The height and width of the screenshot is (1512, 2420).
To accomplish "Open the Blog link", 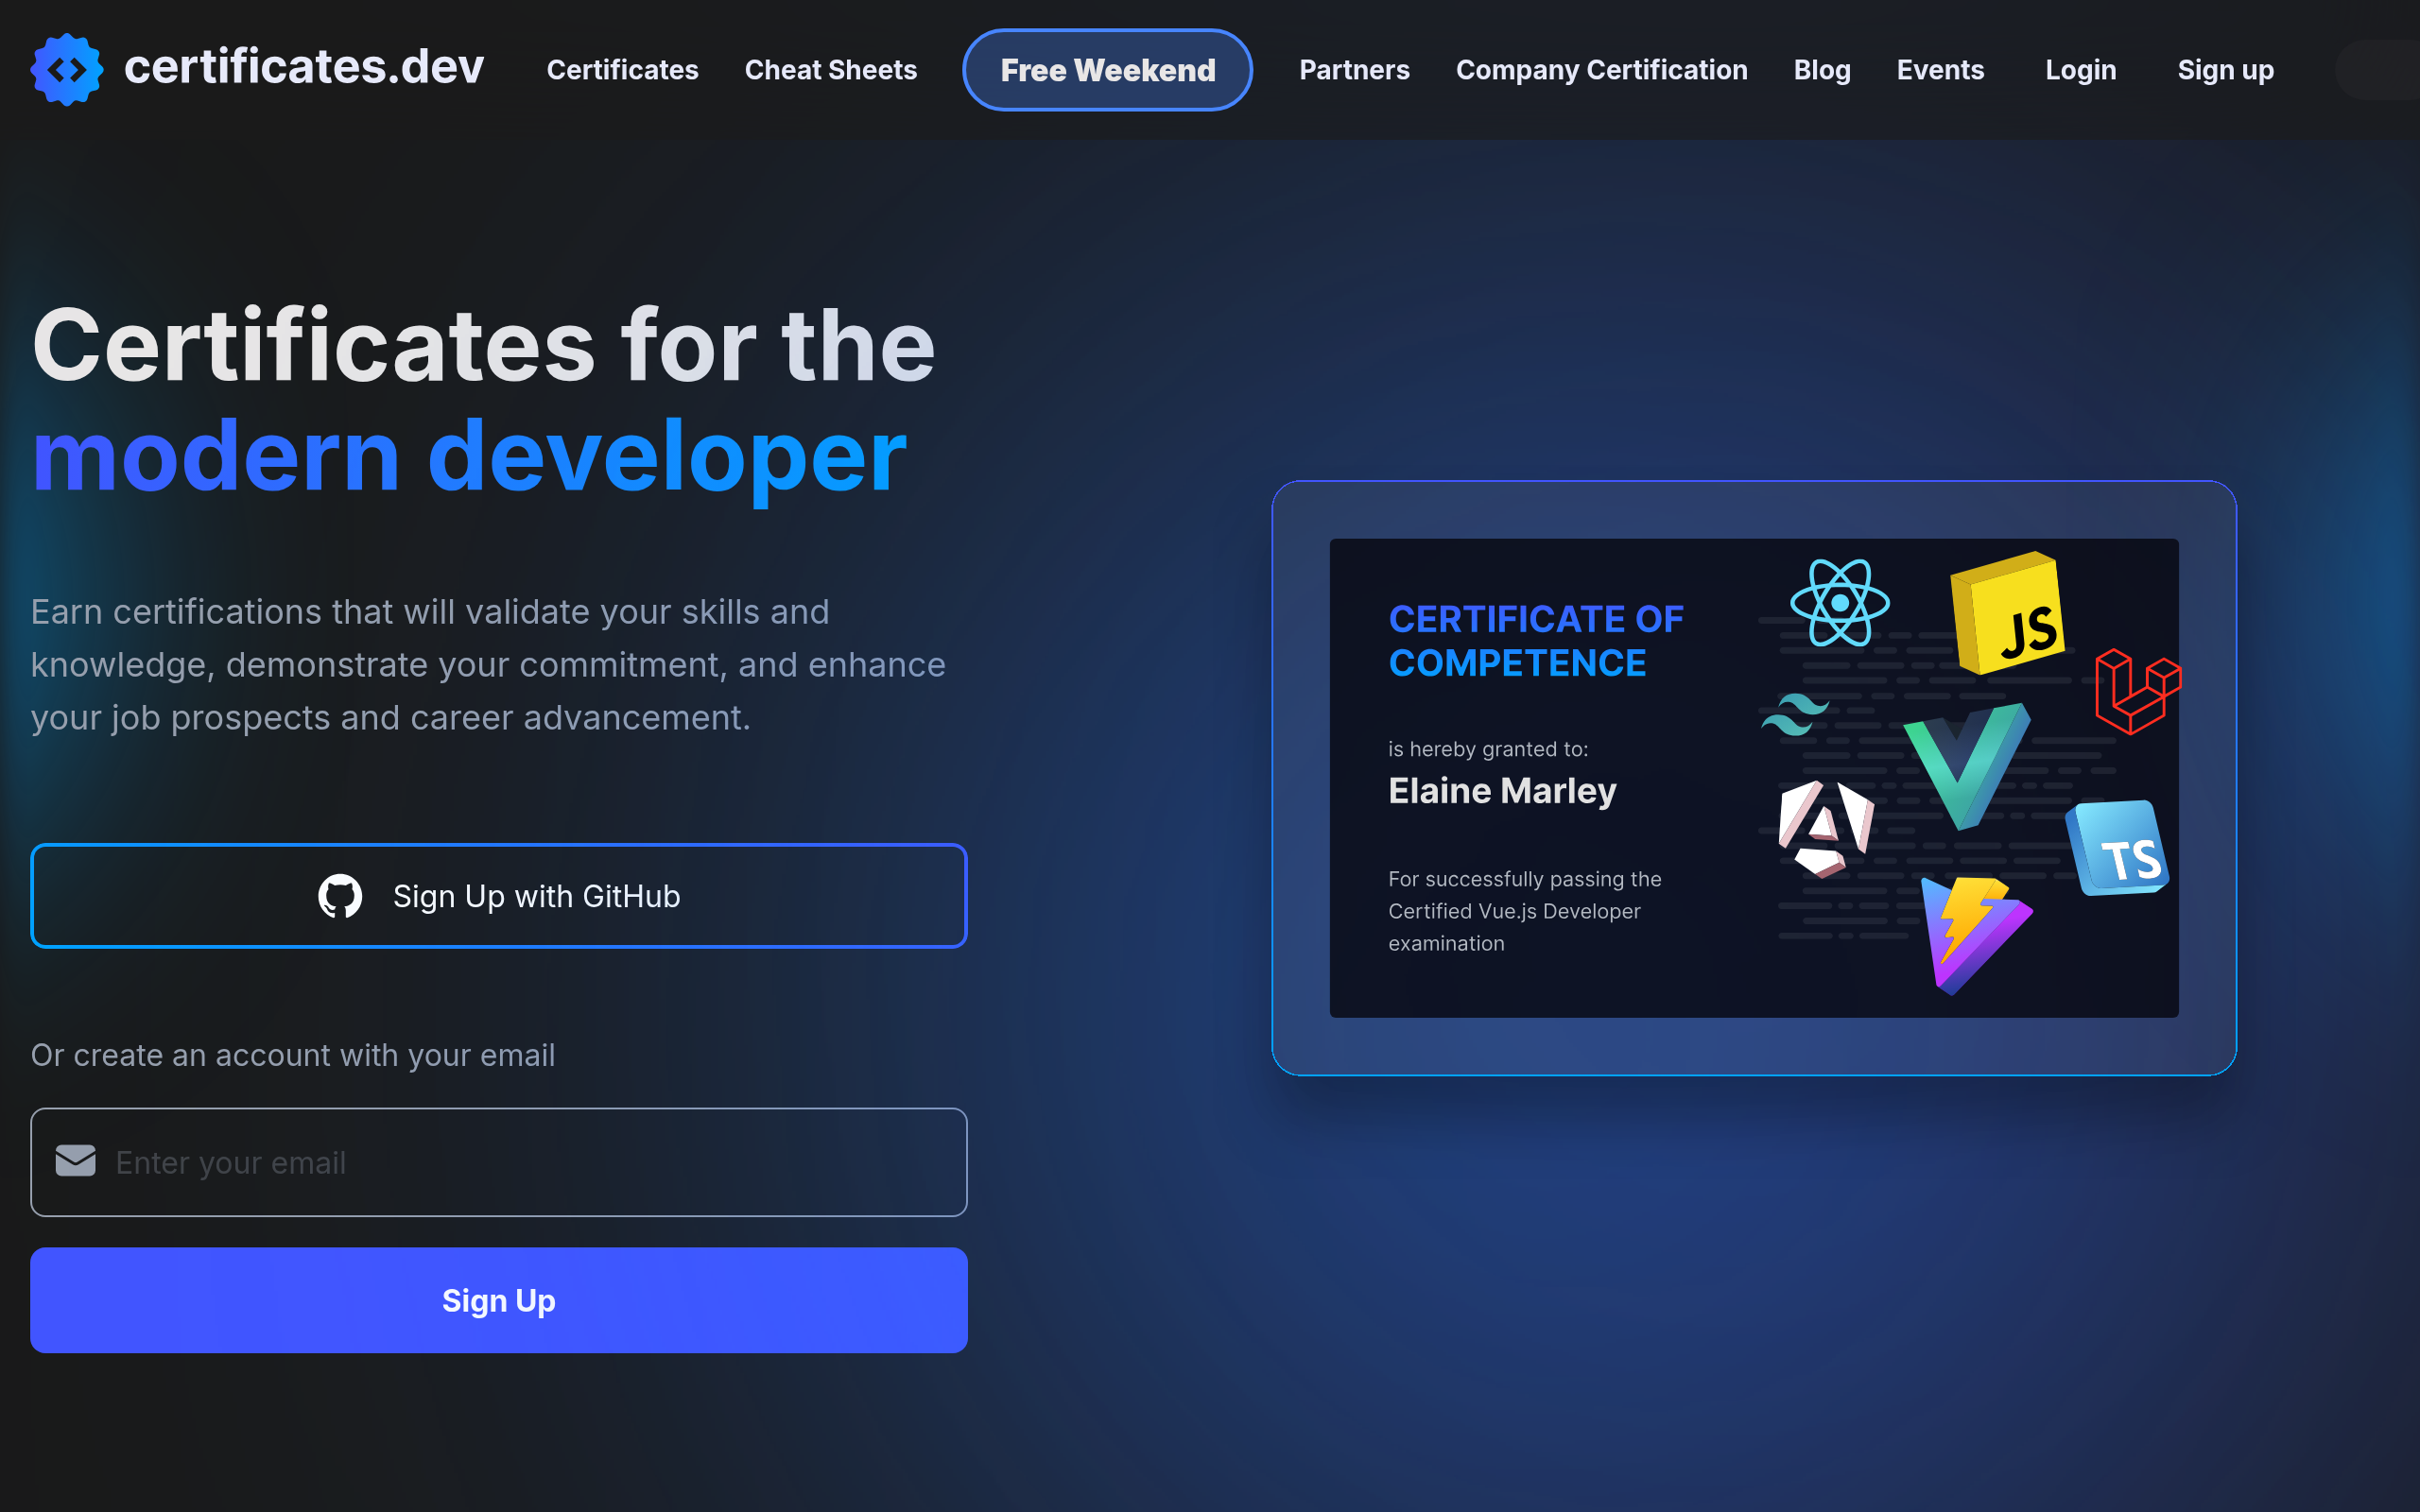I will click(1821, 70).
